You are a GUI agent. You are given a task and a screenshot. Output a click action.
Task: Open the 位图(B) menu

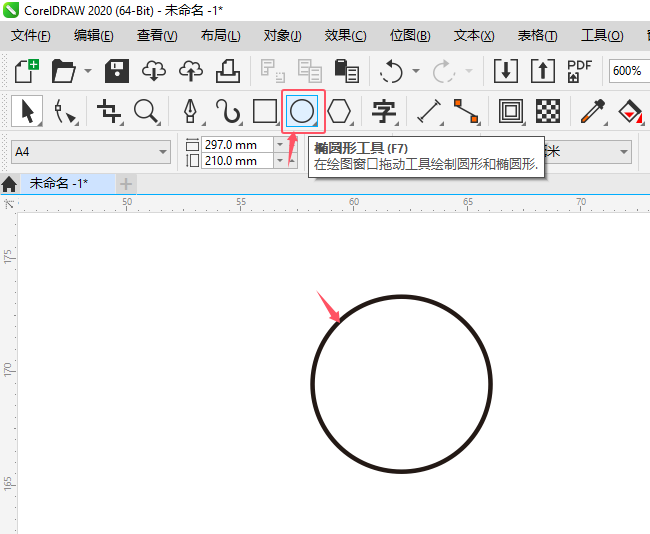[x=410, y=36]
